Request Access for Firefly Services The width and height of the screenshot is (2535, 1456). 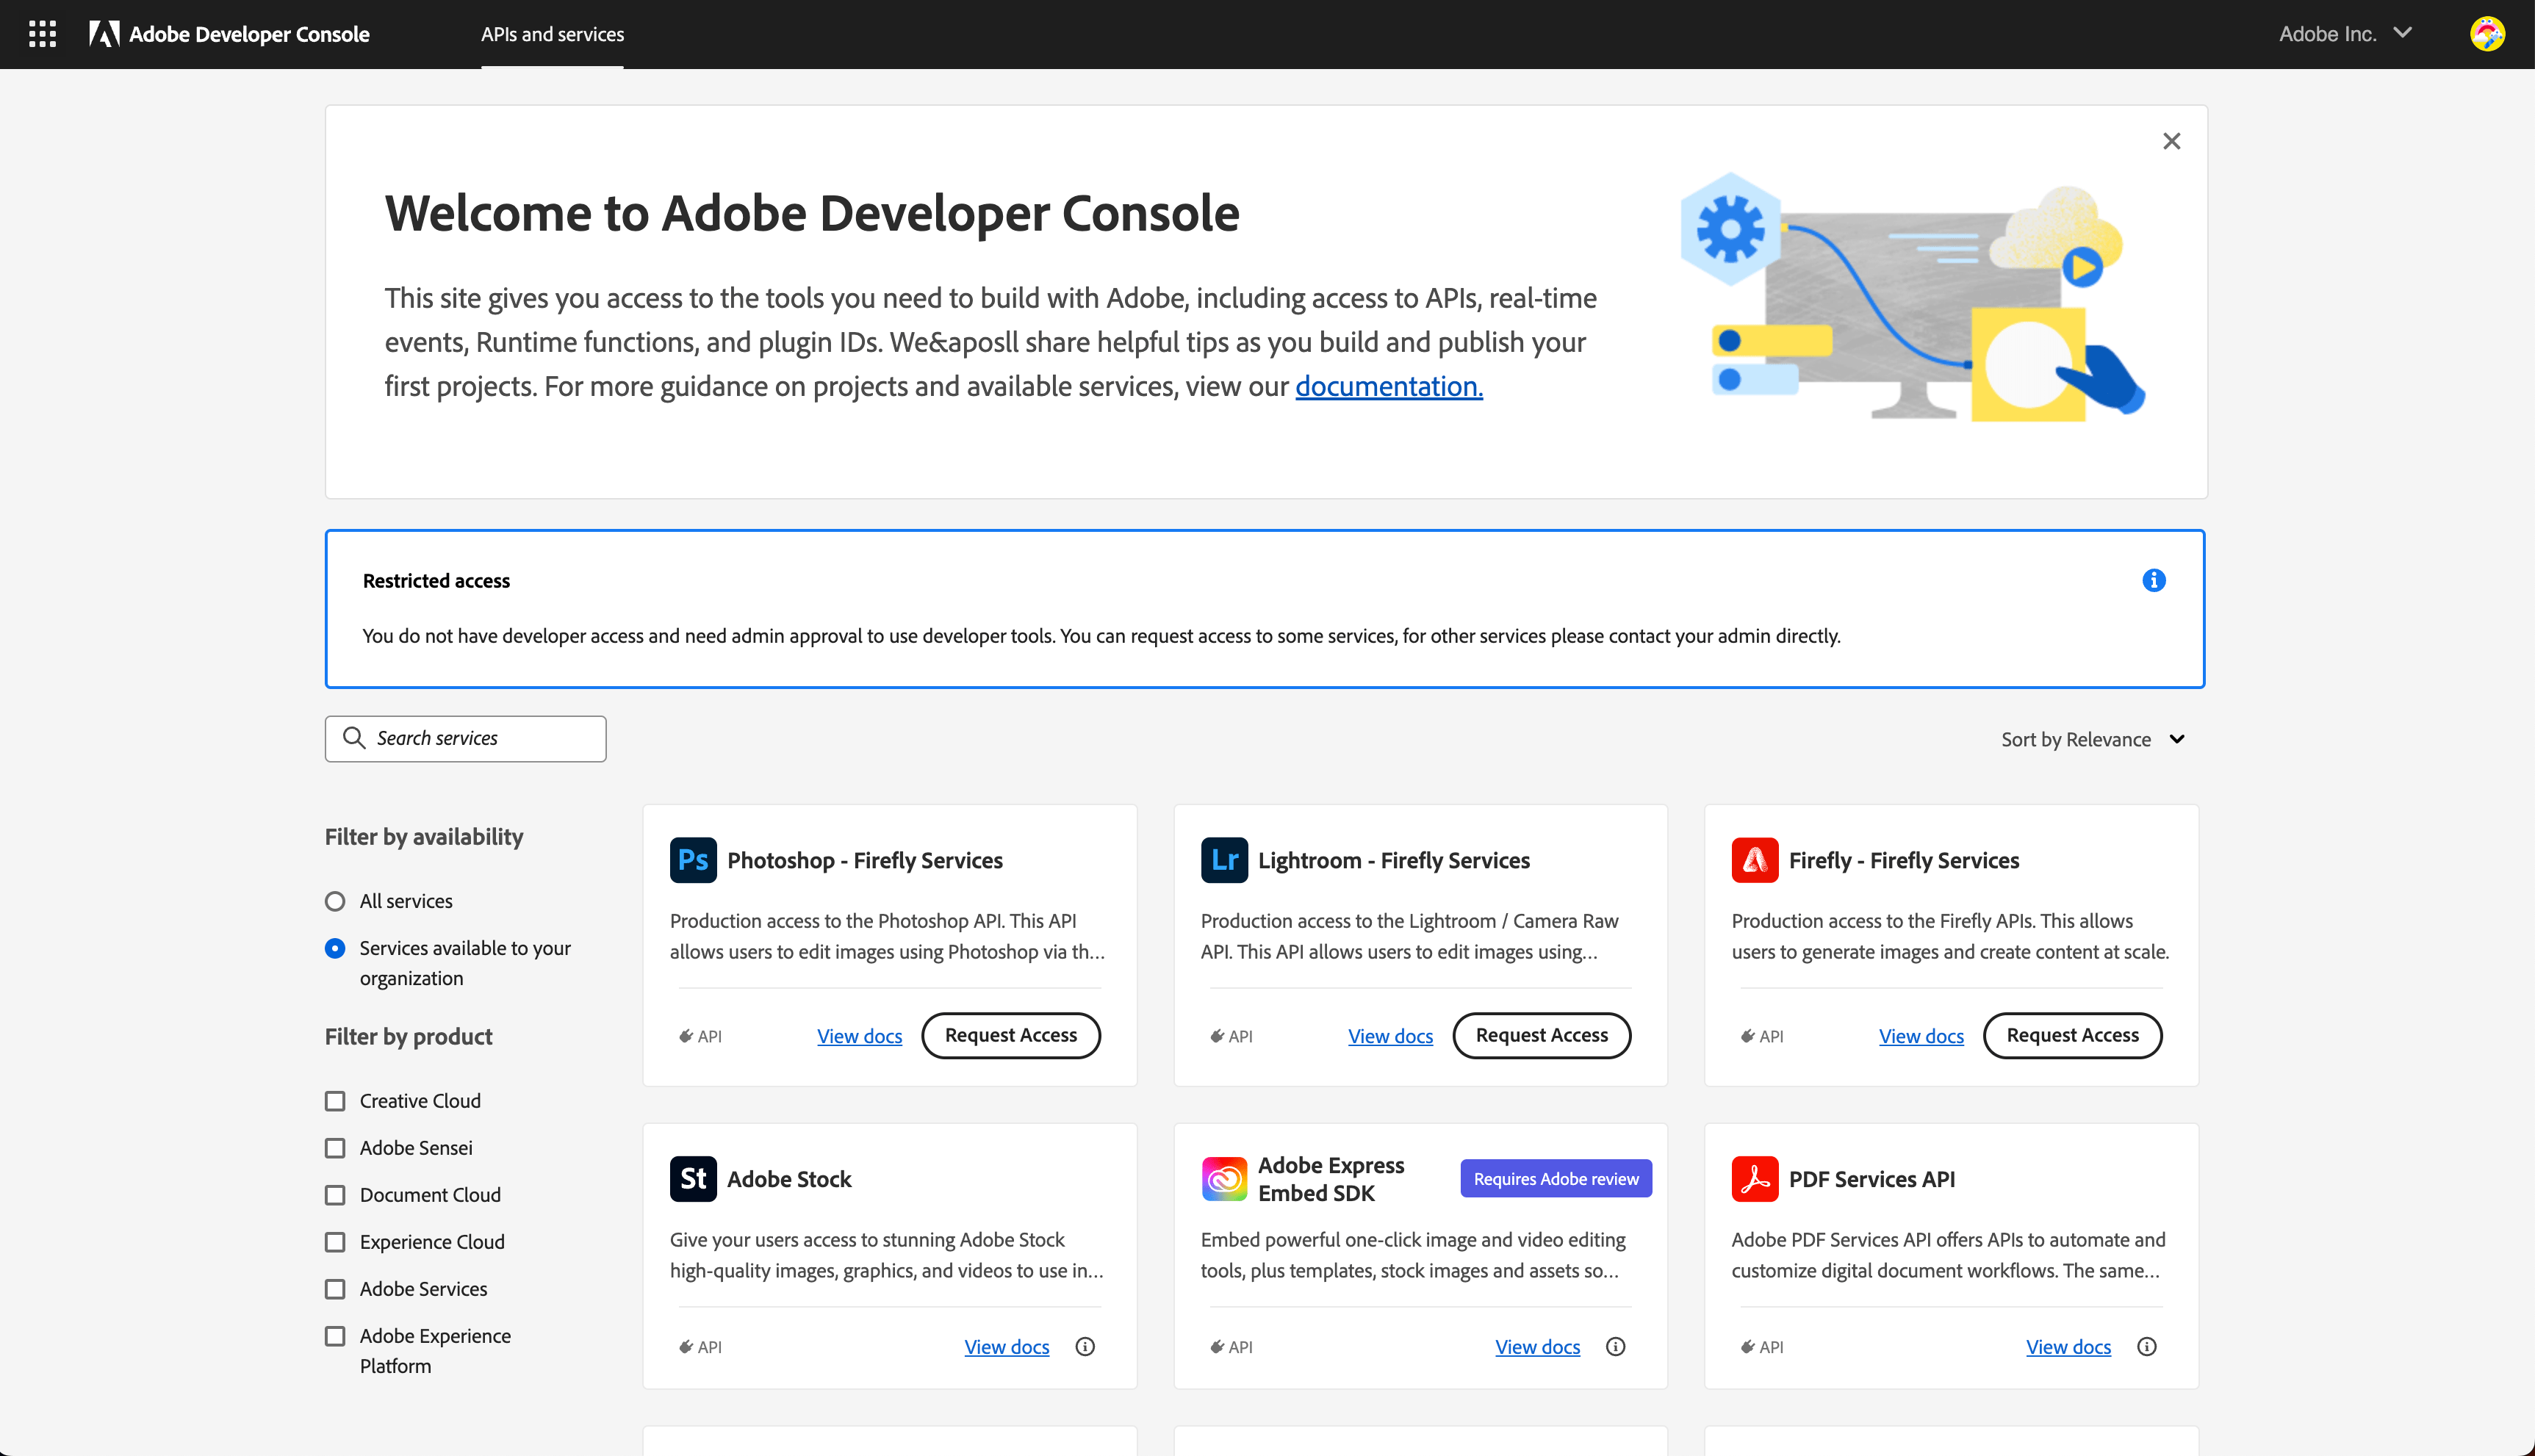click(x=2072, y=1035)
